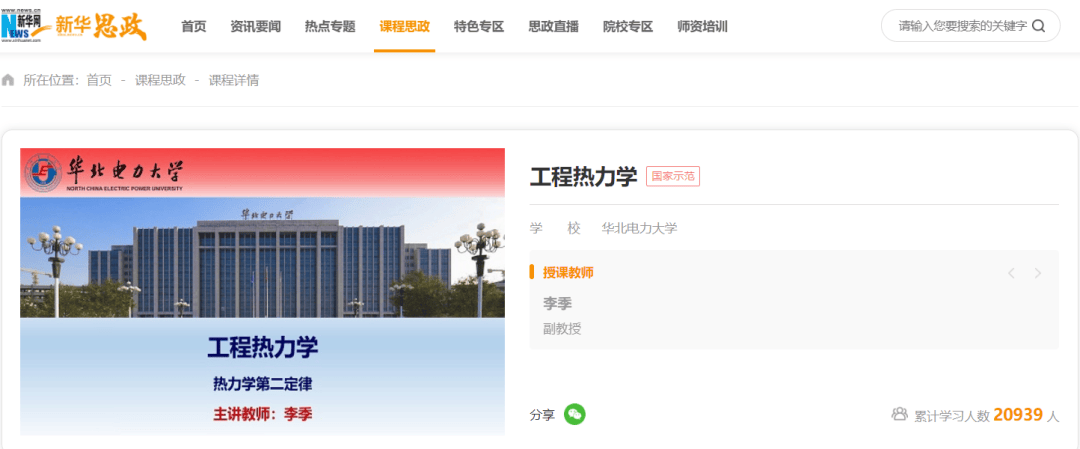Click the 分享 label
The width and height of the screenshot is (1080, 449).
542,415
